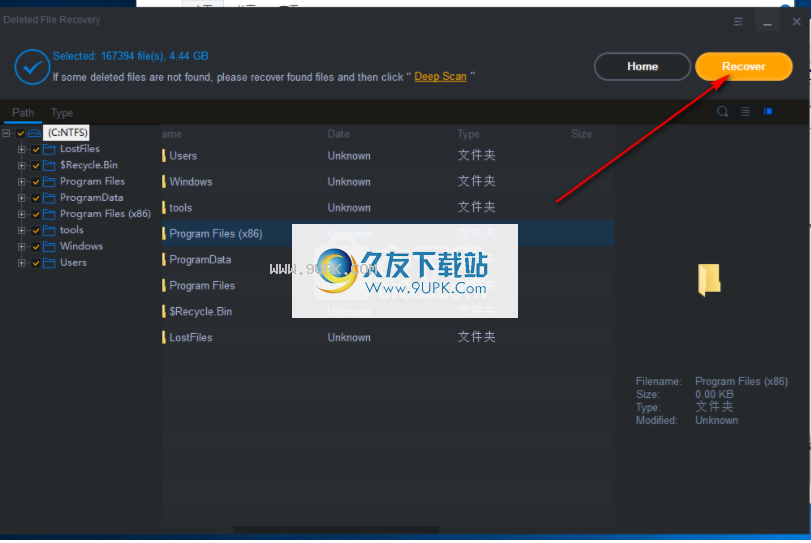Click the tools folder icon in tree
The width and height of the screenshot is (811, 543).
click(x=49, y=231)
